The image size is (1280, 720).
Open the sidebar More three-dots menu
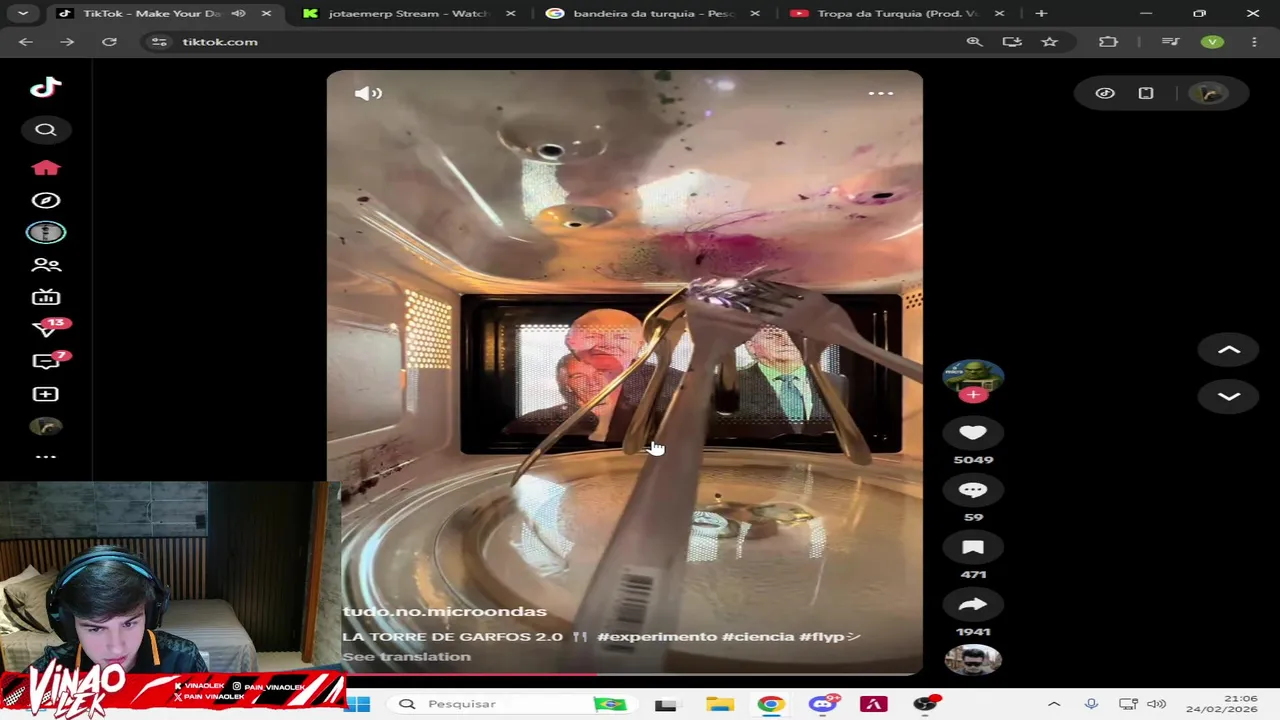(46, 457)
